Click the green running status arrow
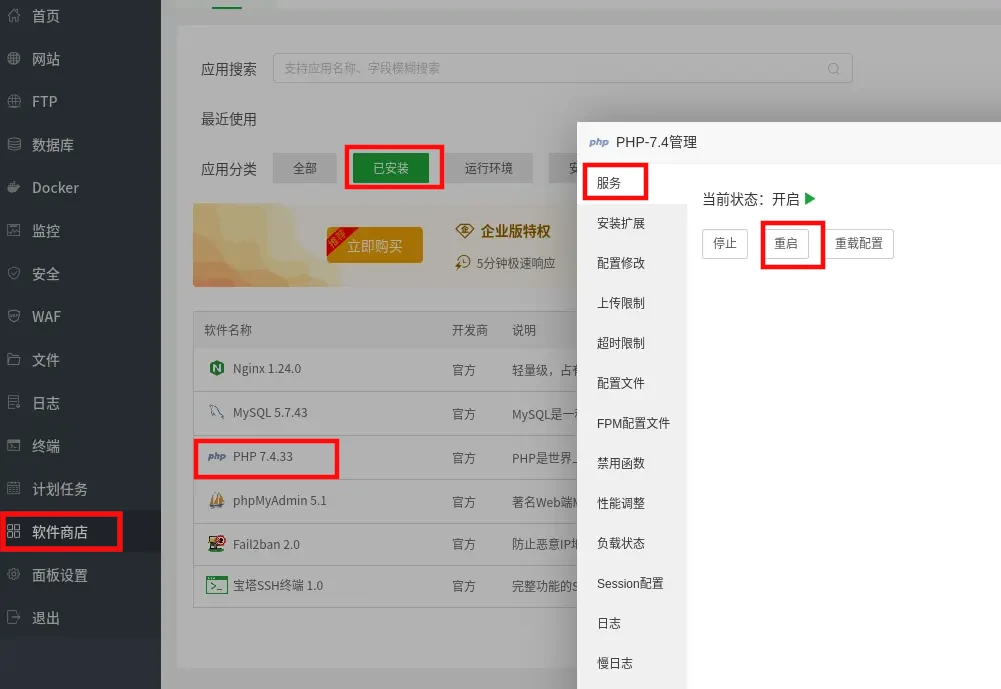This screenshot has height=689, width=1001. pos(810,199)
